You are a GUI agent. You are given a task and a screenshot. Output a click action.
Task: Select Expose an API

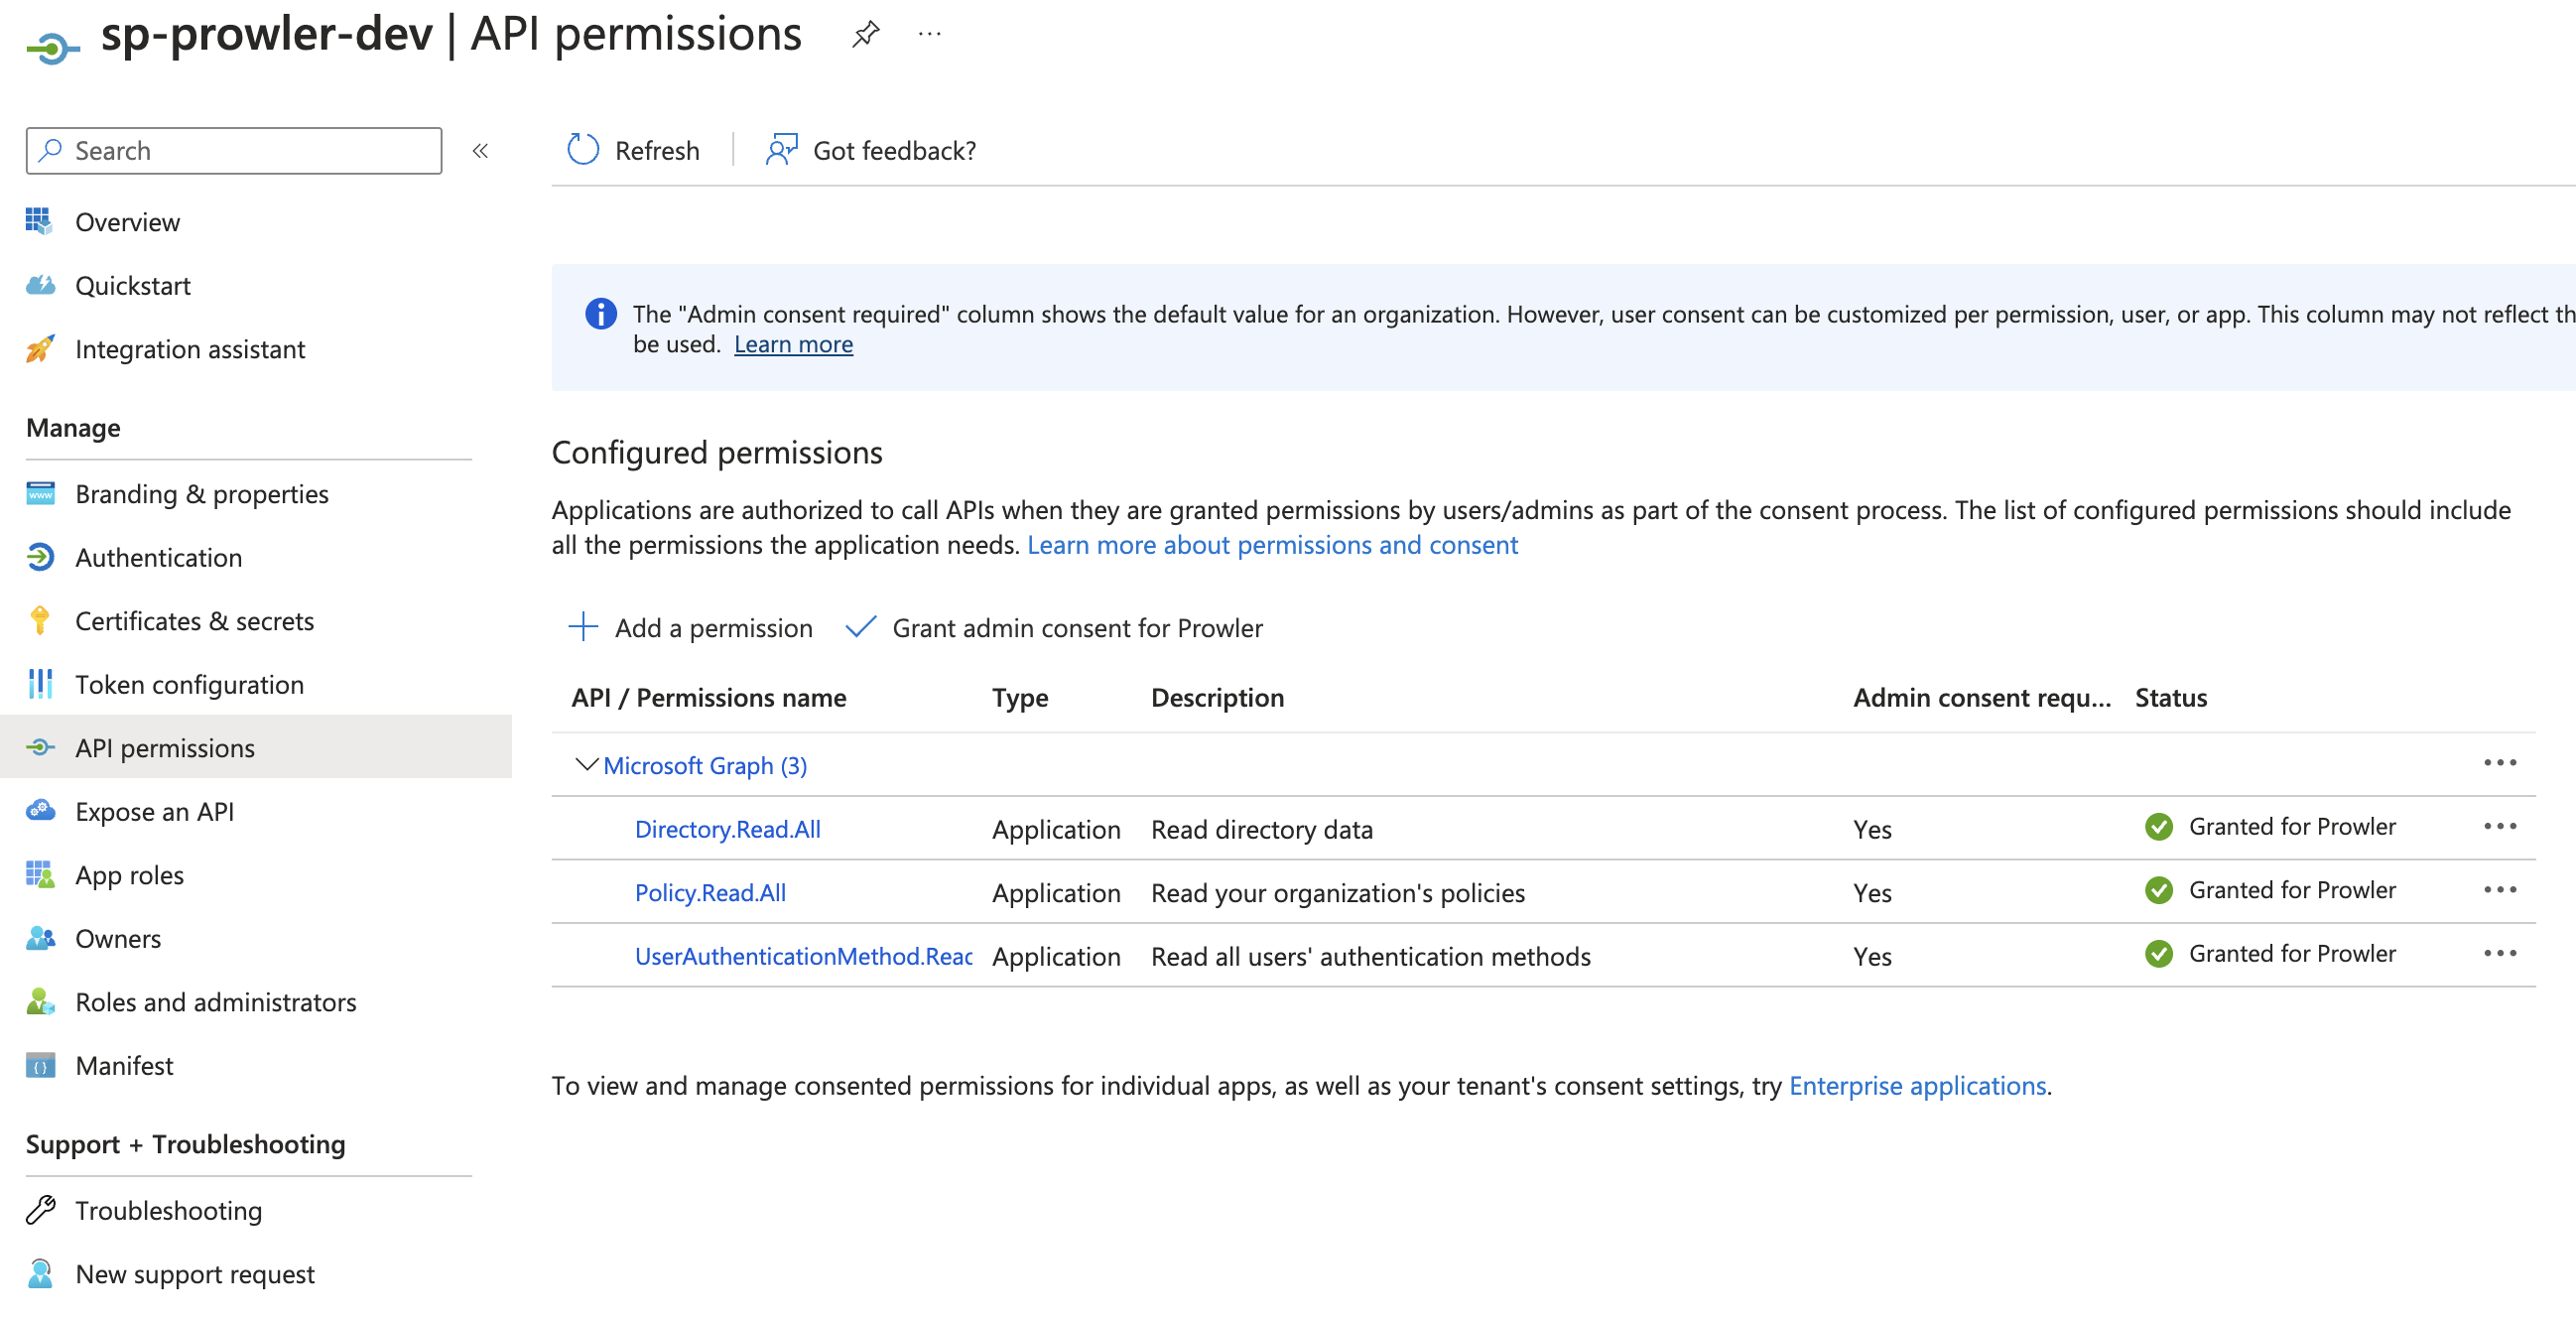155,811
